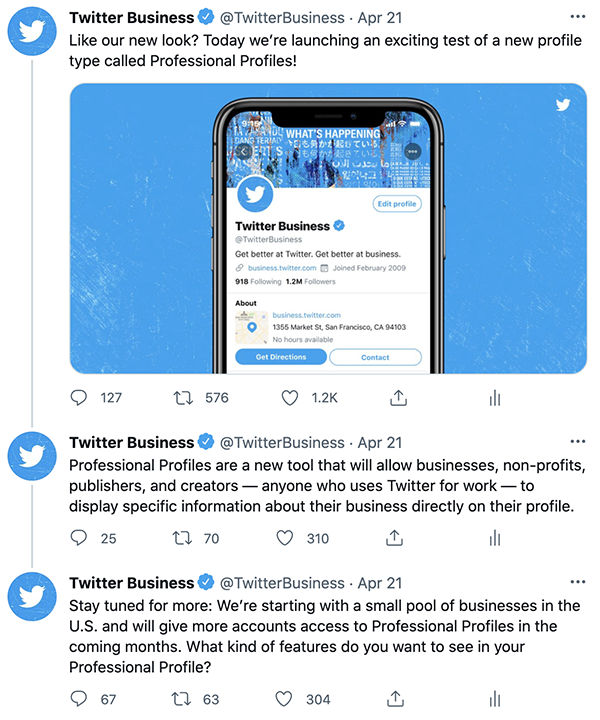600x720 pixels.
Task: Open @TwitterBusiness handle on the second tweet
Action: (x=281, y=442)
